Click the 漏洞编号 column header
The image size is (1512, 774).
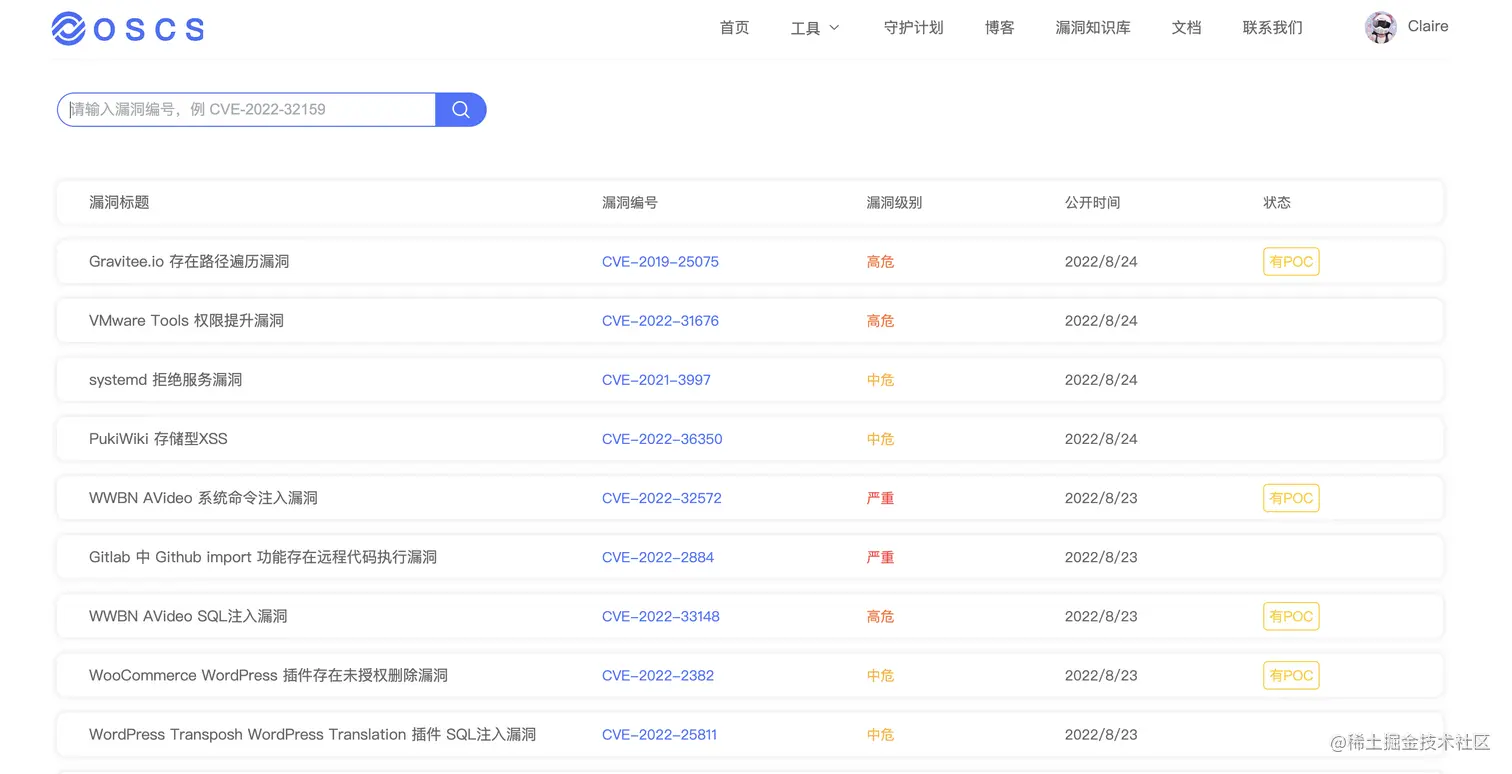tap(630, 203)
